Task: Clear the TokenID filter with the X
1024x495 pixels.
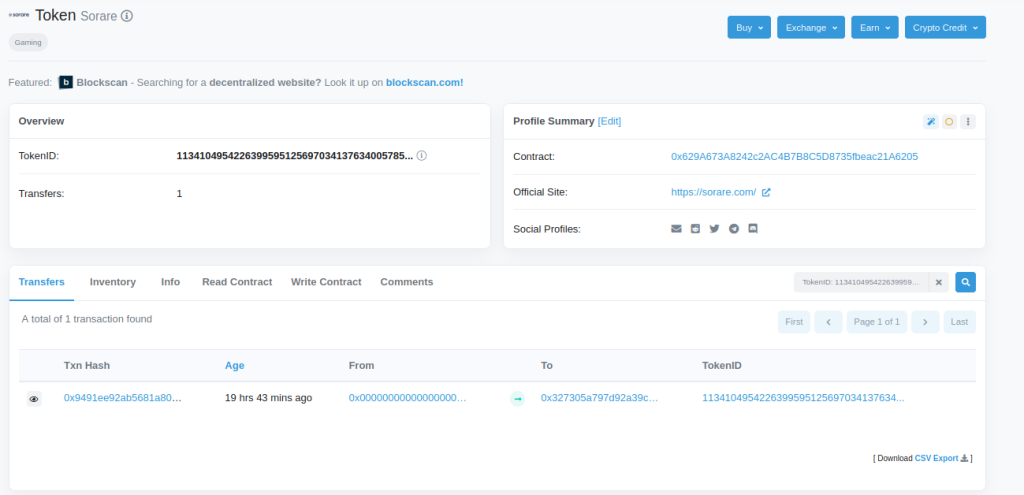Action: (x=939, y=283)
